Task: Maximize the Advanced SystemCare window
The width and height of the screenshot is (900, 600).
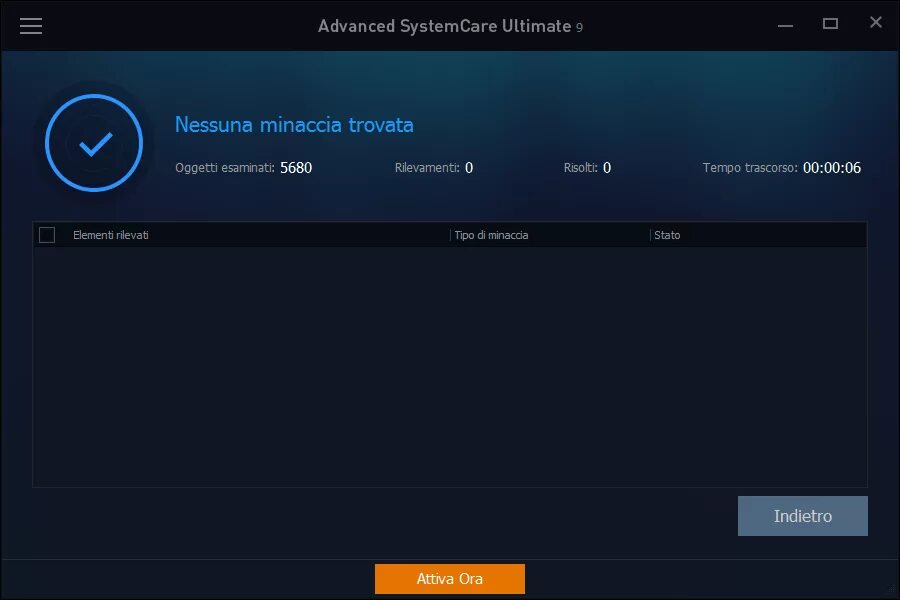Action: pyautogui.click(x=830, y=24)
